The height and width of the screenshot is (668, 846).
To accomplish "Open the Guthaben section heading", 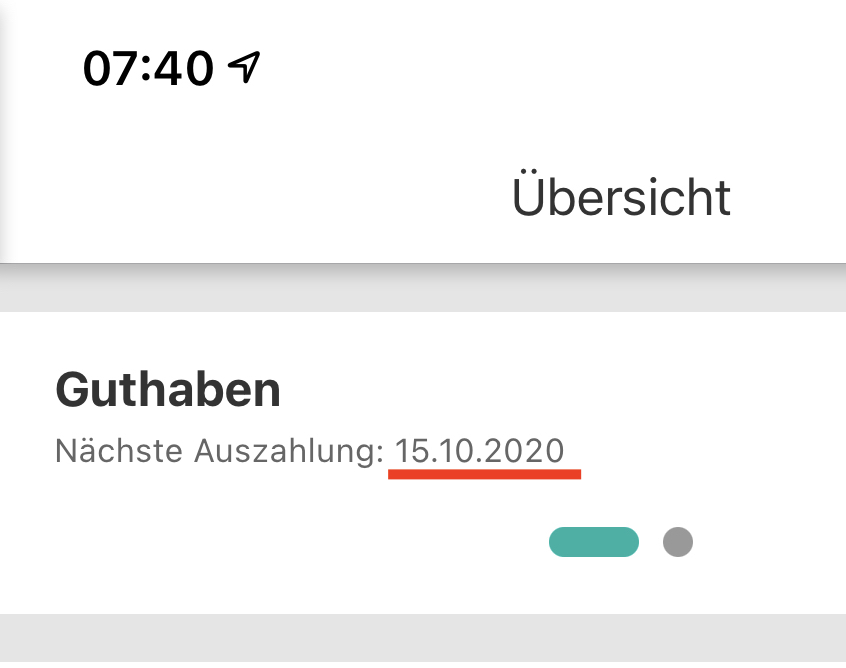I will 168,389.
